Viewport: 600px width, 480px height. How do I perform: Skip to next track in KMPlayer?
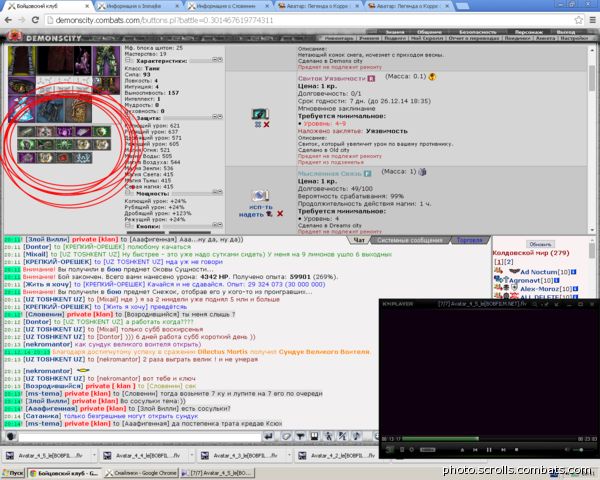(x=503, y=450)
